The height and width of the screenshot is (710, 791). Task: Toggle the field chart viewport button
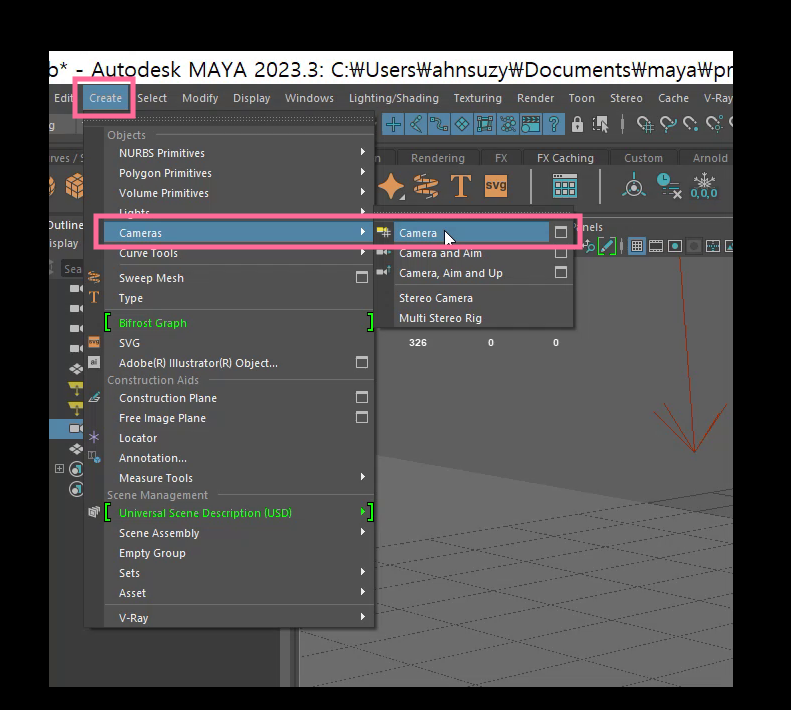point(713,246)
